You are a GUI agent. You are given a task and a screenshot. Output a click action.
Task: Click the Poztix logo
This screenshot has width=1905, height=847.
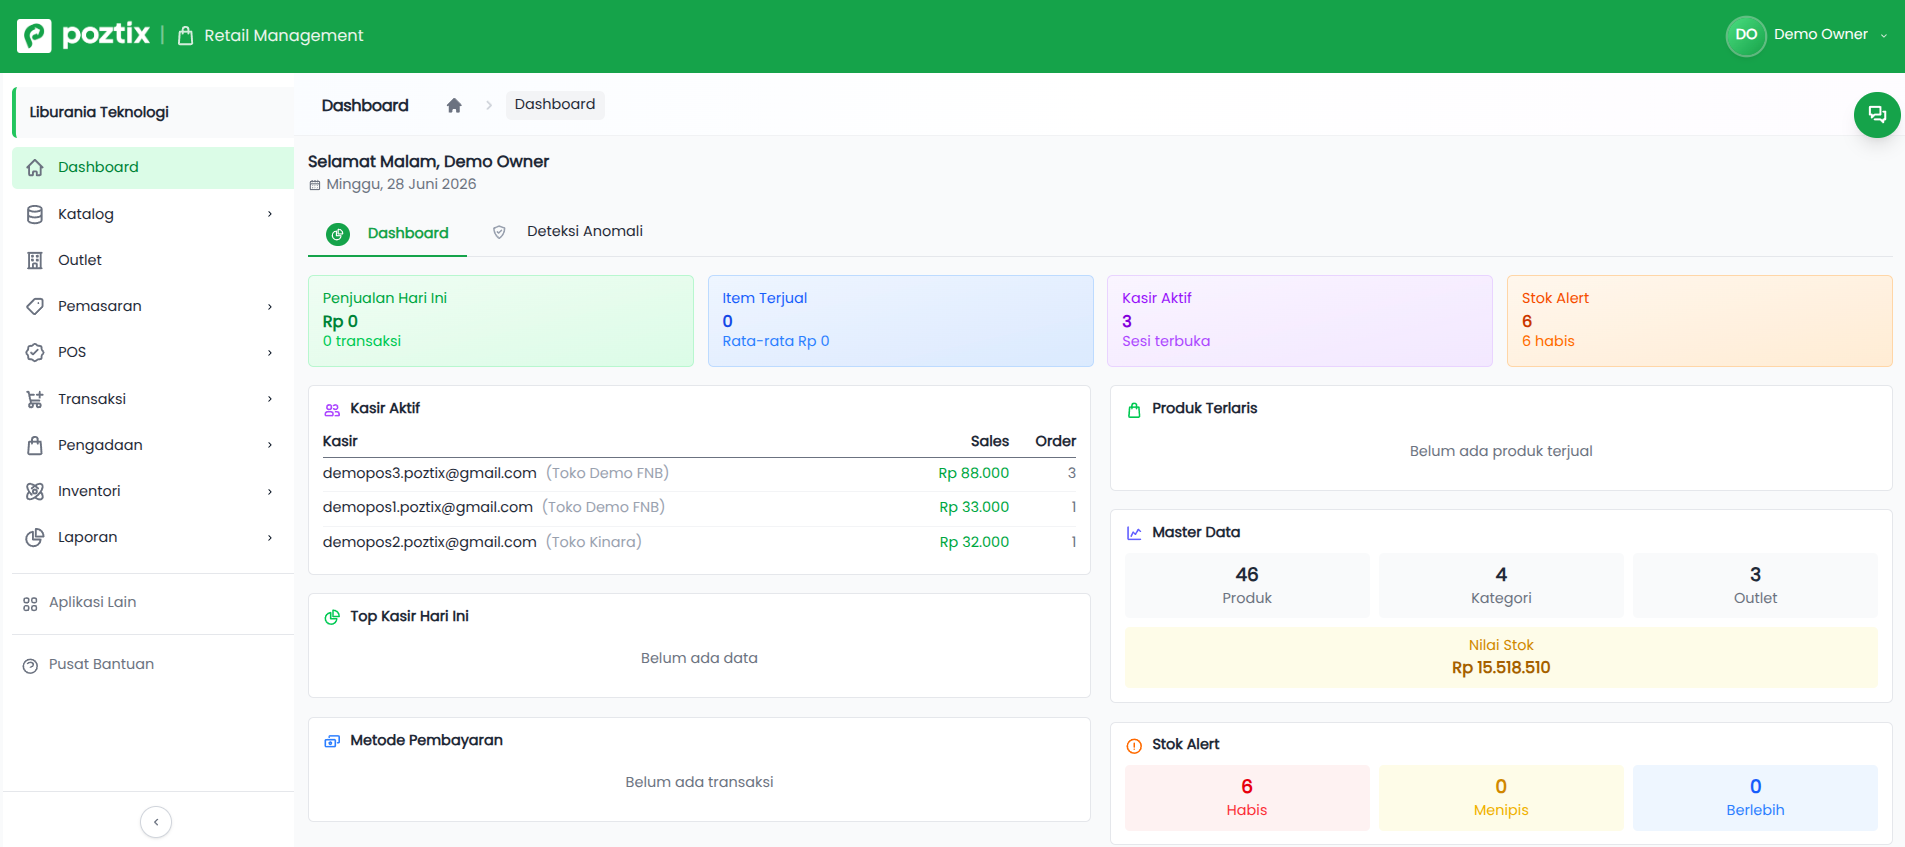tap(84, 35)
